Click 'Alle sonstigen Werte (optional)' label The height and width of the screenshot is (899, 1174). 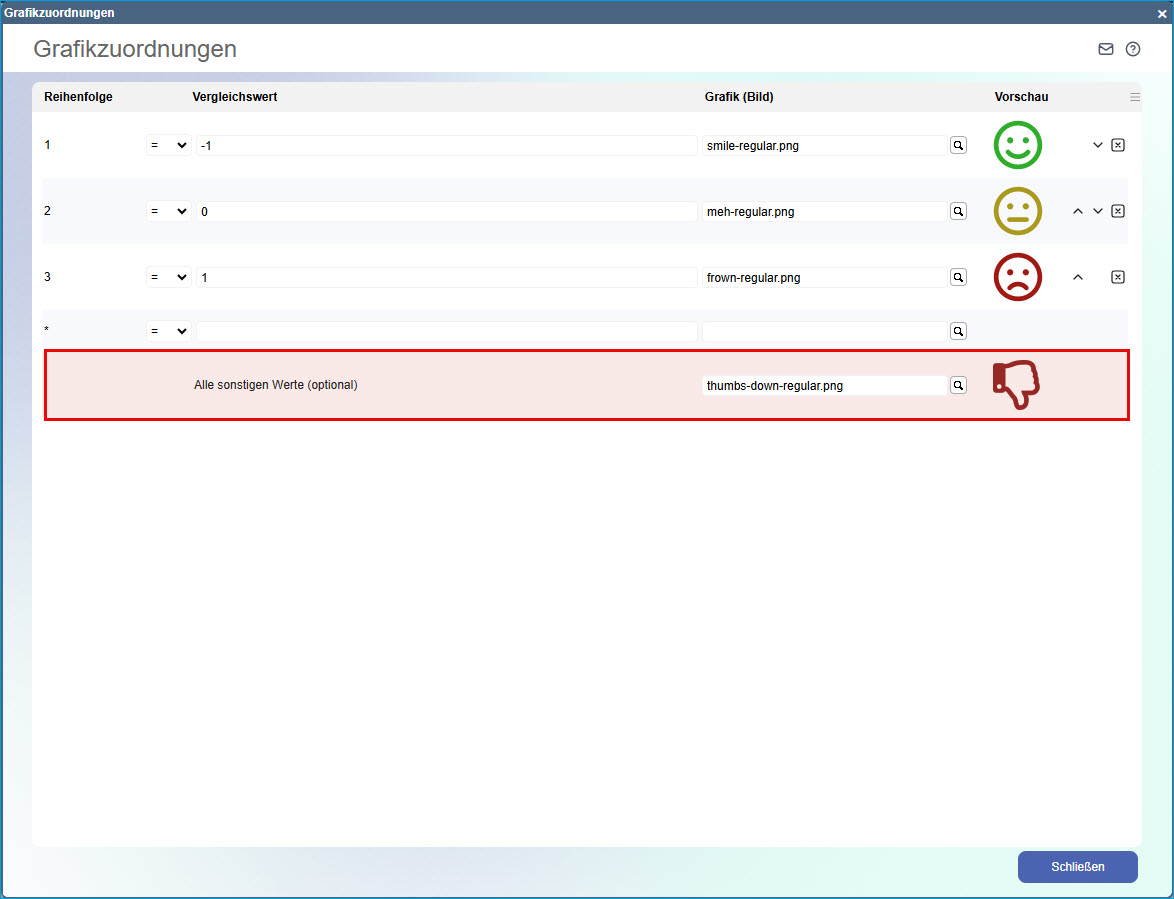pyautogui.click(x=276, y=385)
